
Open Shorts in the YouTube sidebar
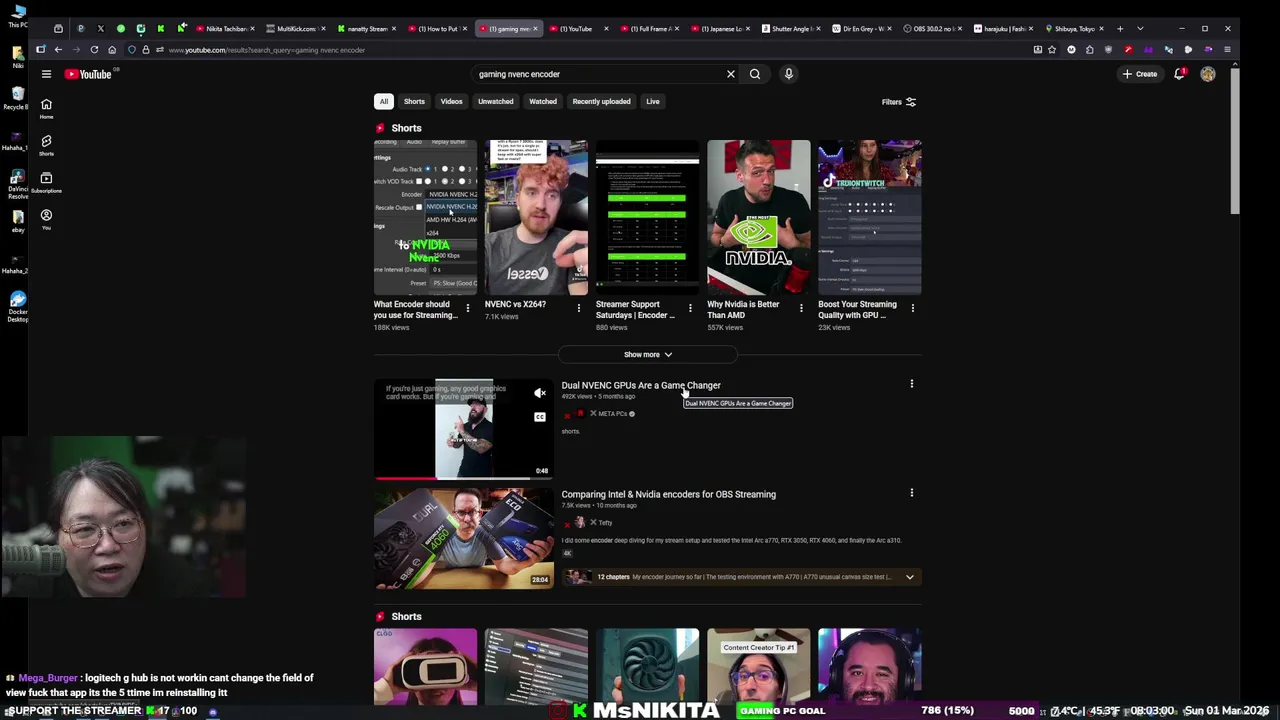[46, 145]
